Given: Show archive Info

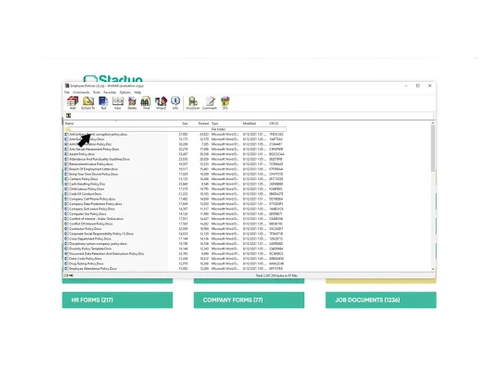Looking at the screenshot, I should click(175, 103).
